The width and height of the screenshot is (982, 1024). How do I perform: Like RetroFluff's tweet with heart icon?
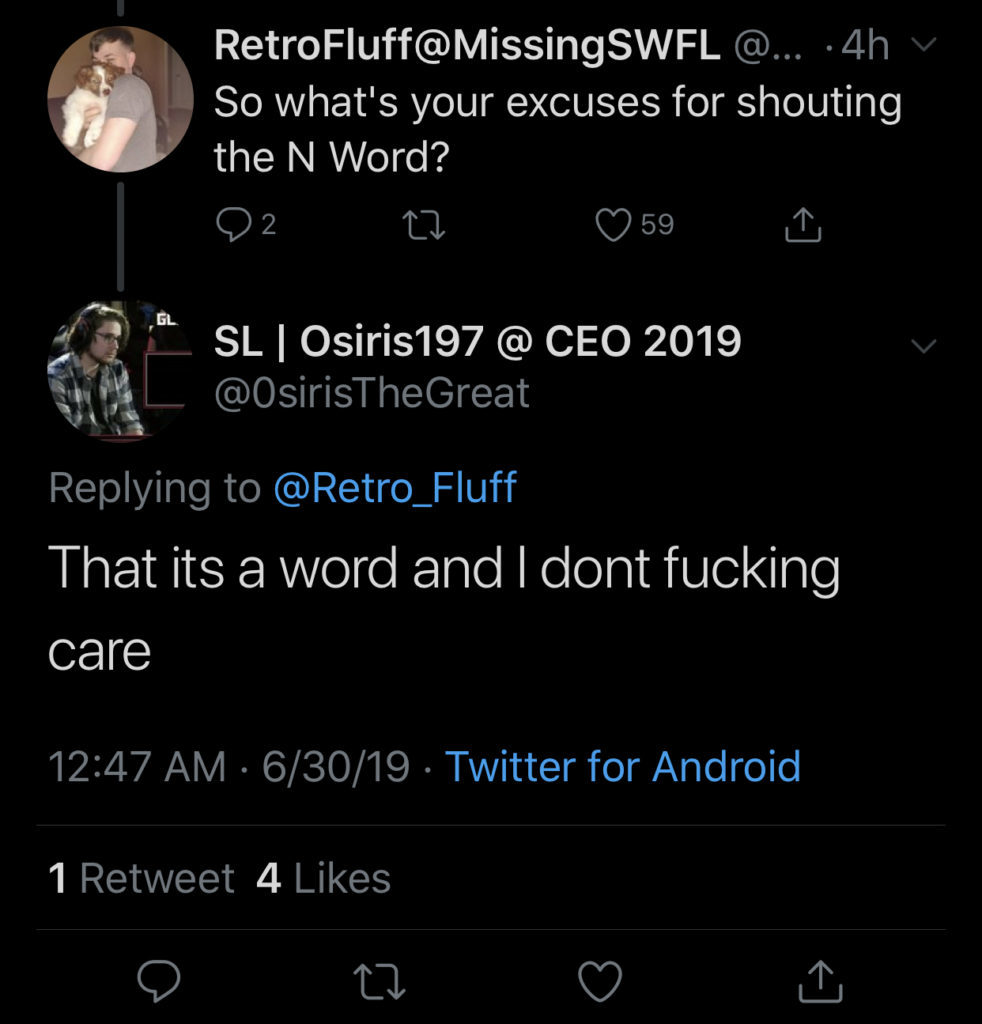click(x=613, y=225)
